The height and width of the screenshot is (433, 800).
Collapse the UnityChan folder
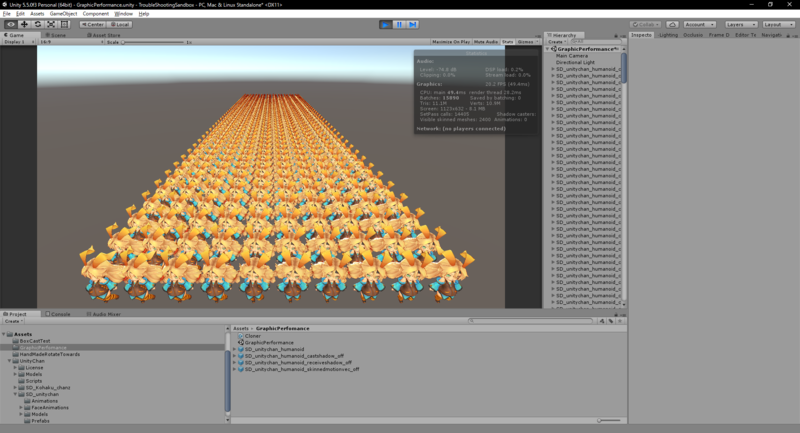pyautogui.click(x=10, y=361)
